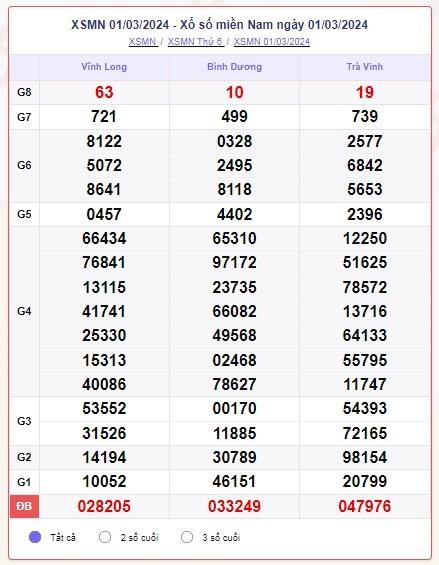439x565 pixels.
Task: Click the Vĩnh Long special prize 028205
Action: [104, 506]
